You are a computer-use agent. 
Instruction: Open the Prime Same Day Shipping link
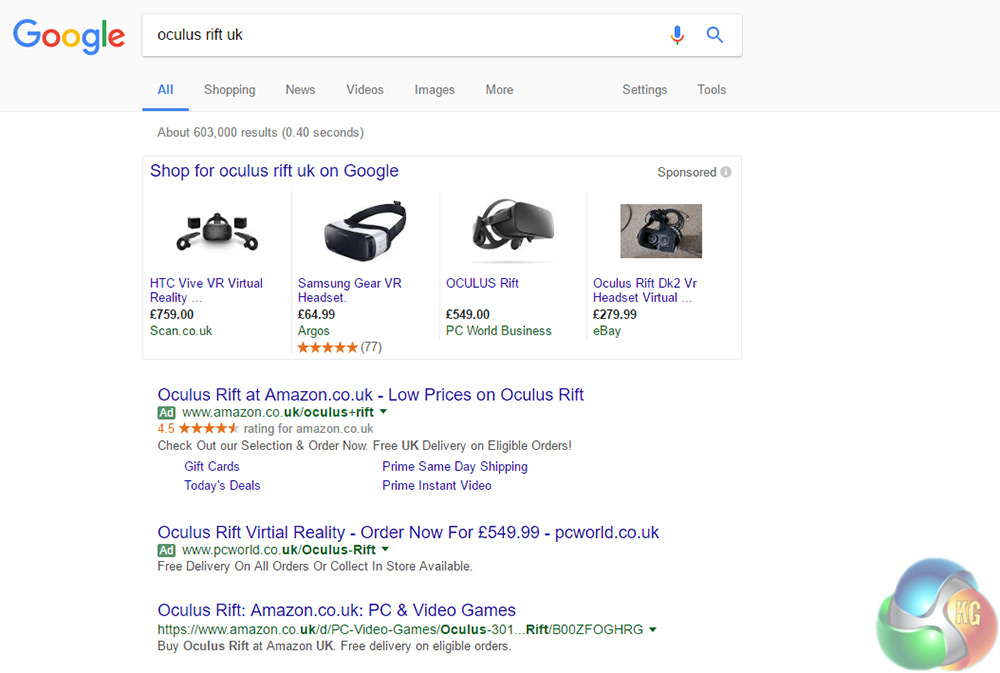[x=454, y=466]
